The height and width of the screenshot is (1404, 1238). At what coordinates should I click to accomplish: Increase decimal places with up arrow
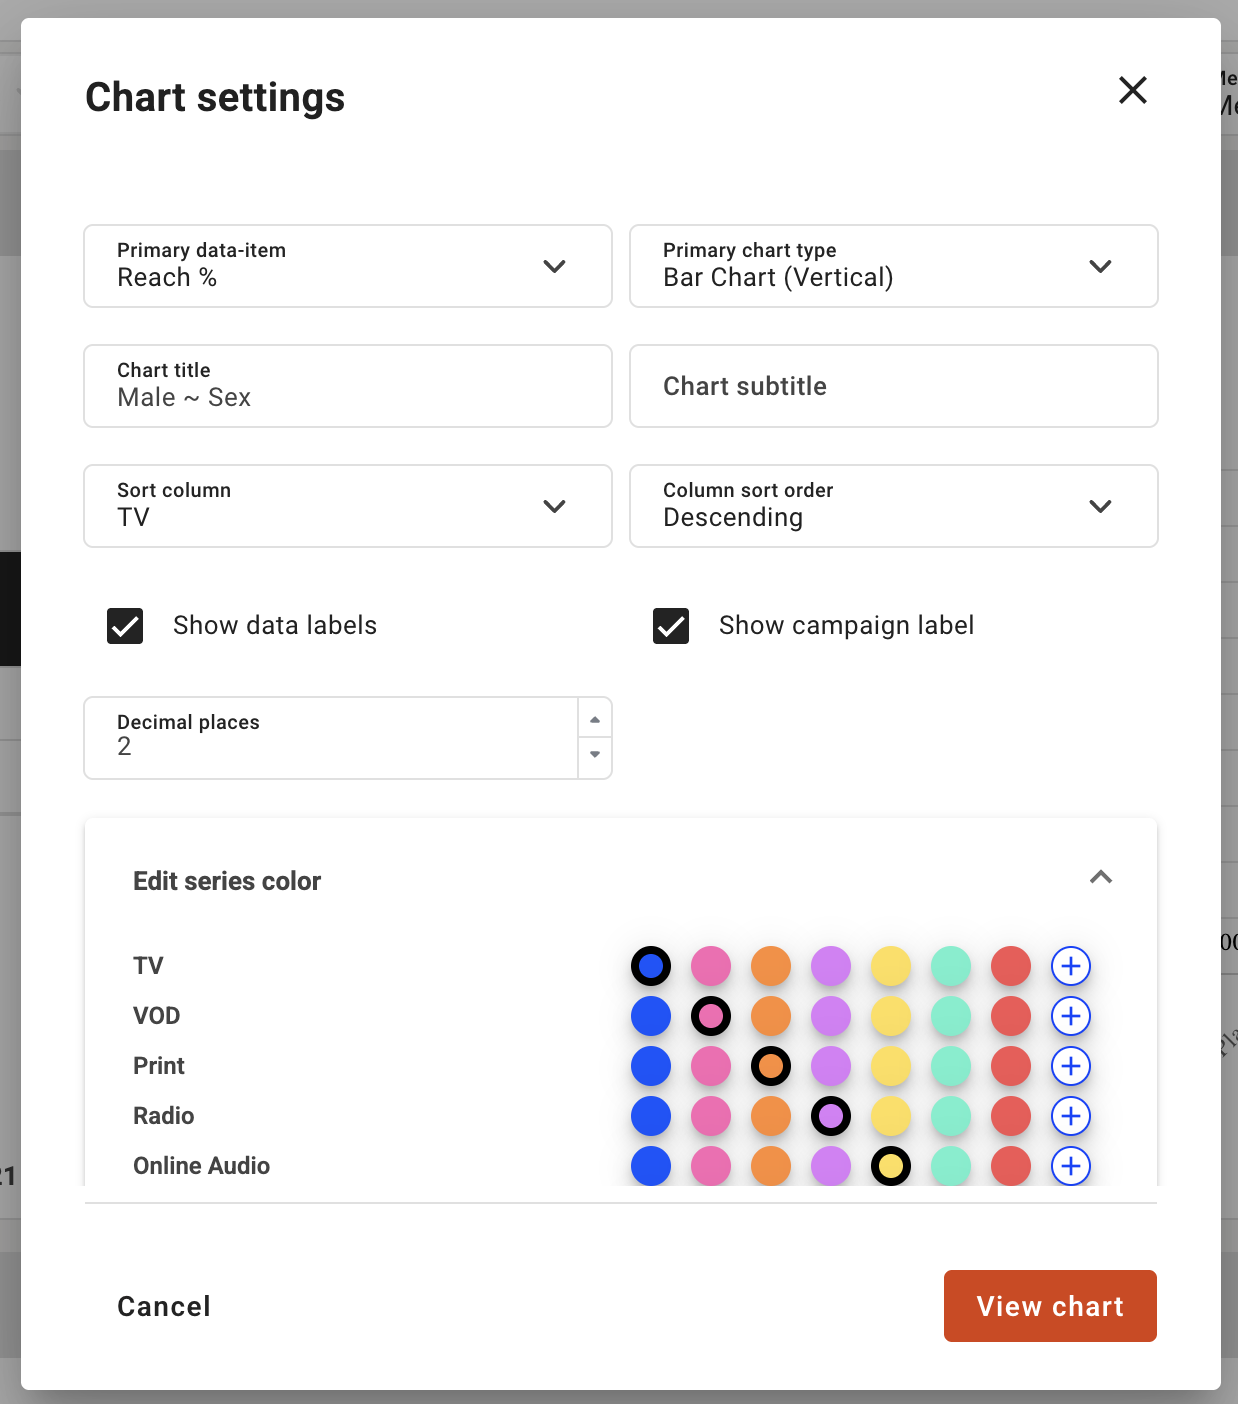(x=595, y=719)
